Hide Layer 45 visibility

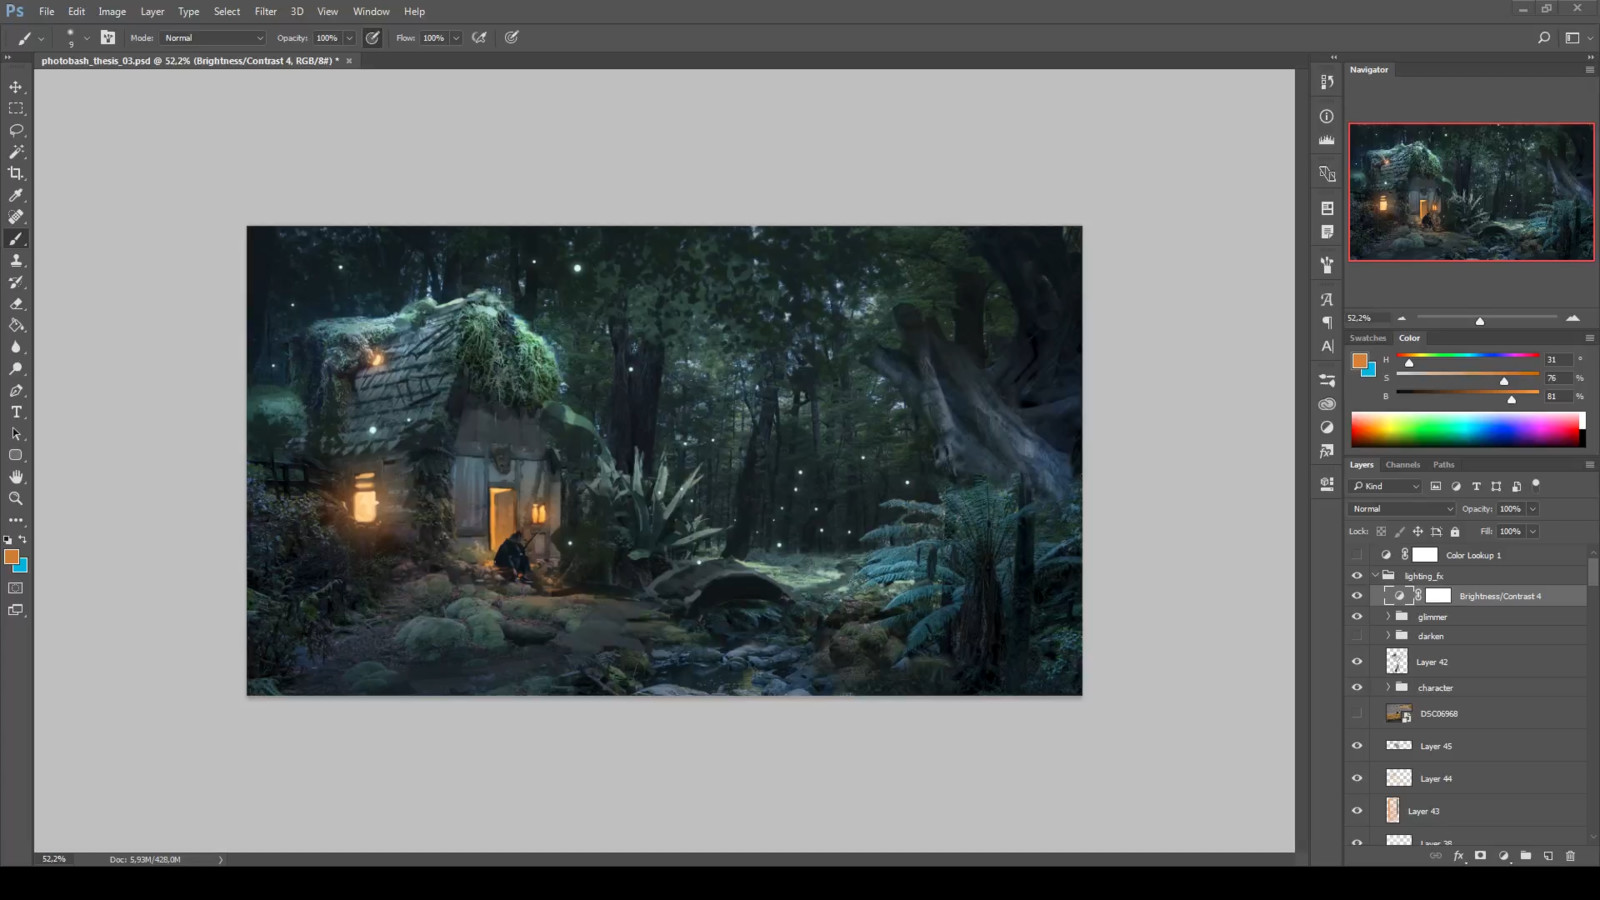point(1357,746)
